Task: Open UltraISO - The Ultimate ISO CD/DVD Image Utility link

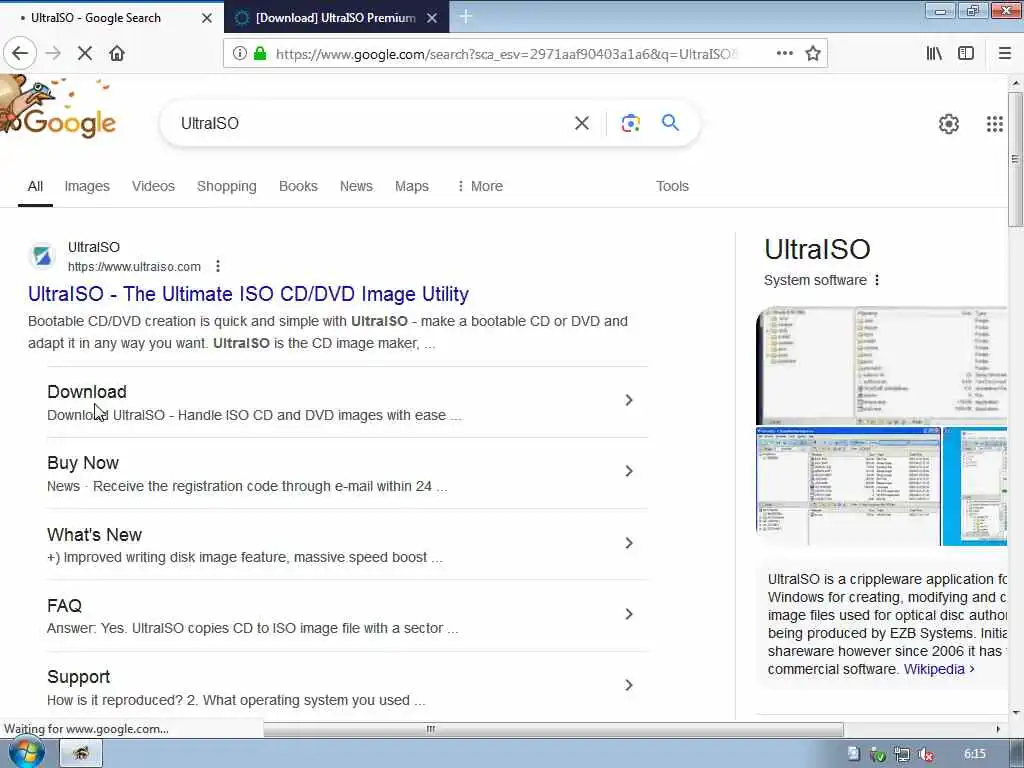Action: [248, 294]
